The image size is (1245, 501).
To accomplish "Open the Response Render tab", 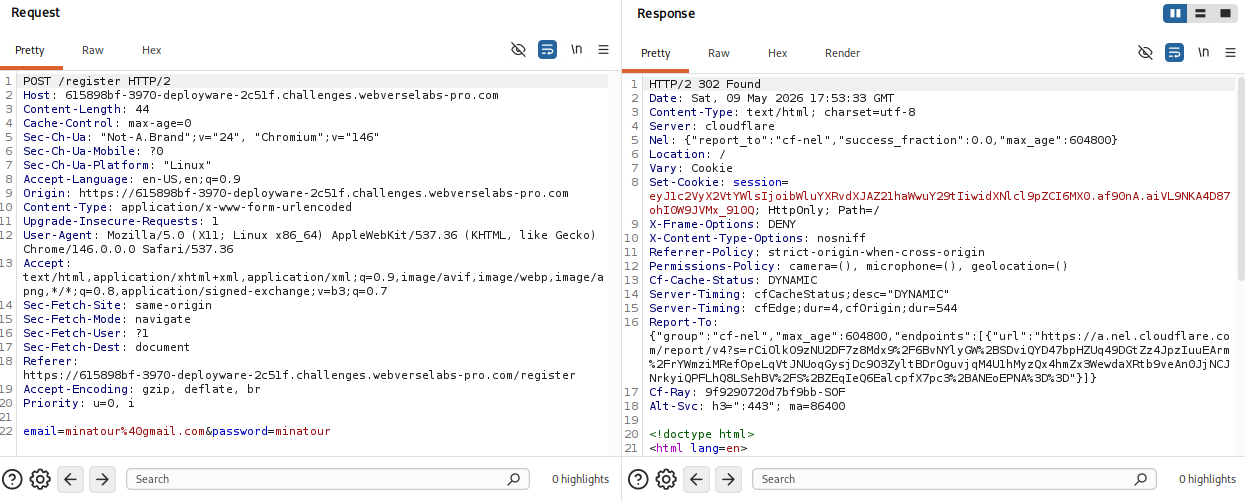I will (842, 53).
